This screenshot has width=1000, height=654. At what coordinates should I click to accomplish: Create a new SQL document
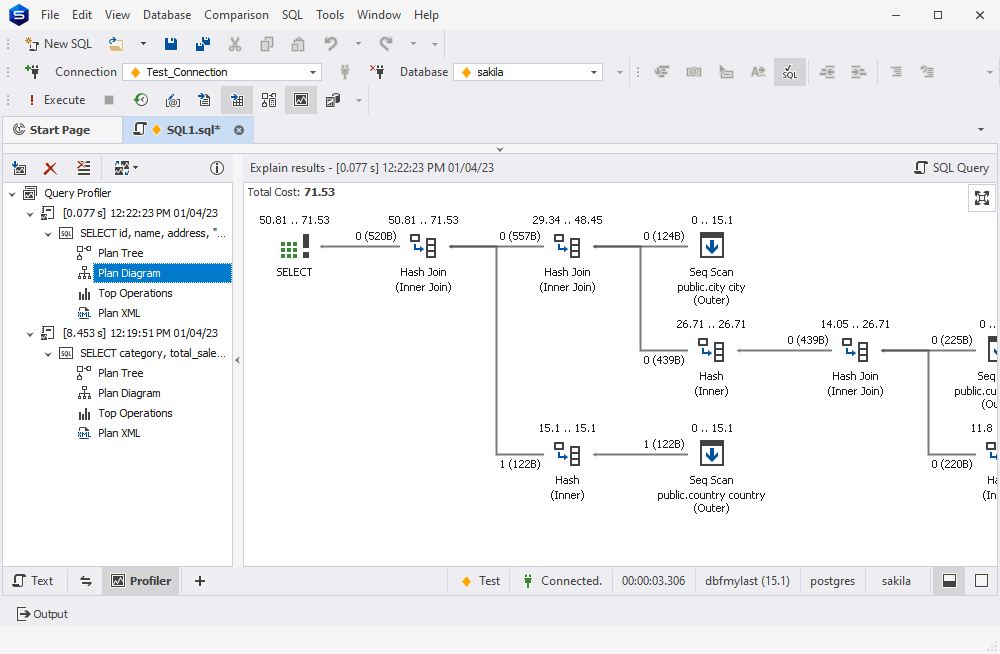(x=58, y=43)
